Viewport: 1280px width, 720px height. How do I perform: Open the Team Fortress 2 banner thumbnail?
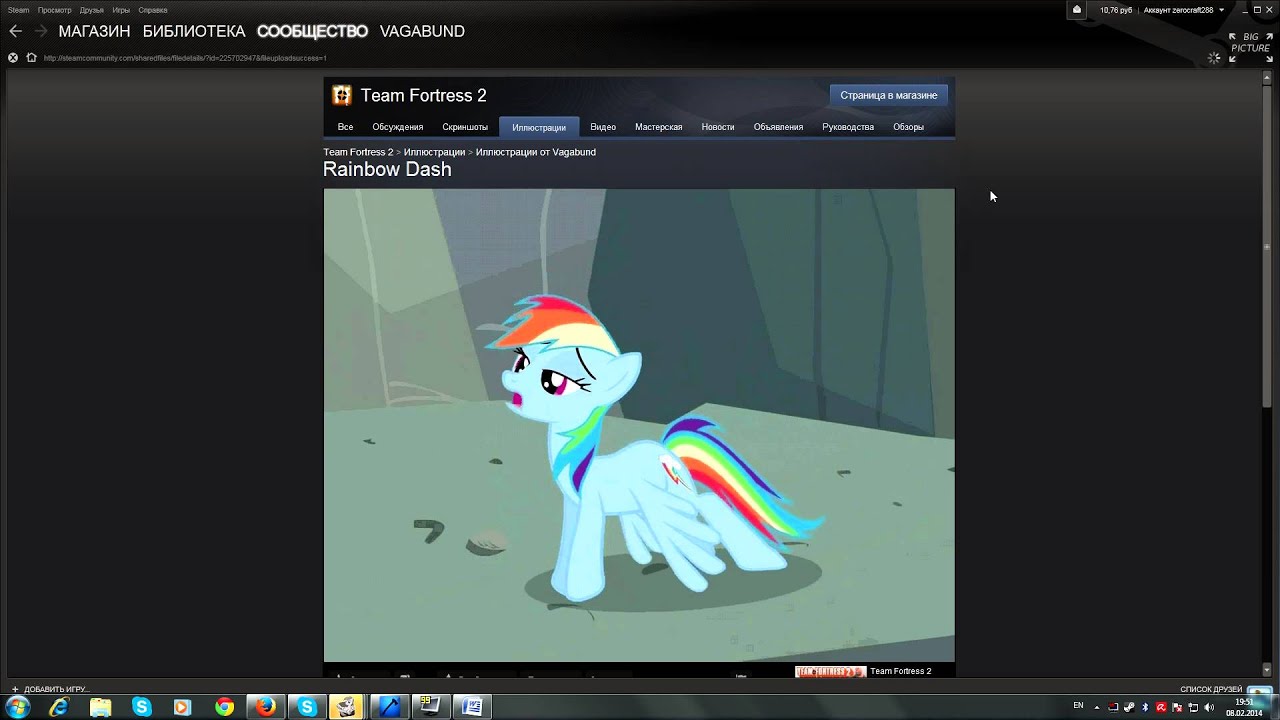pos(830,671)
